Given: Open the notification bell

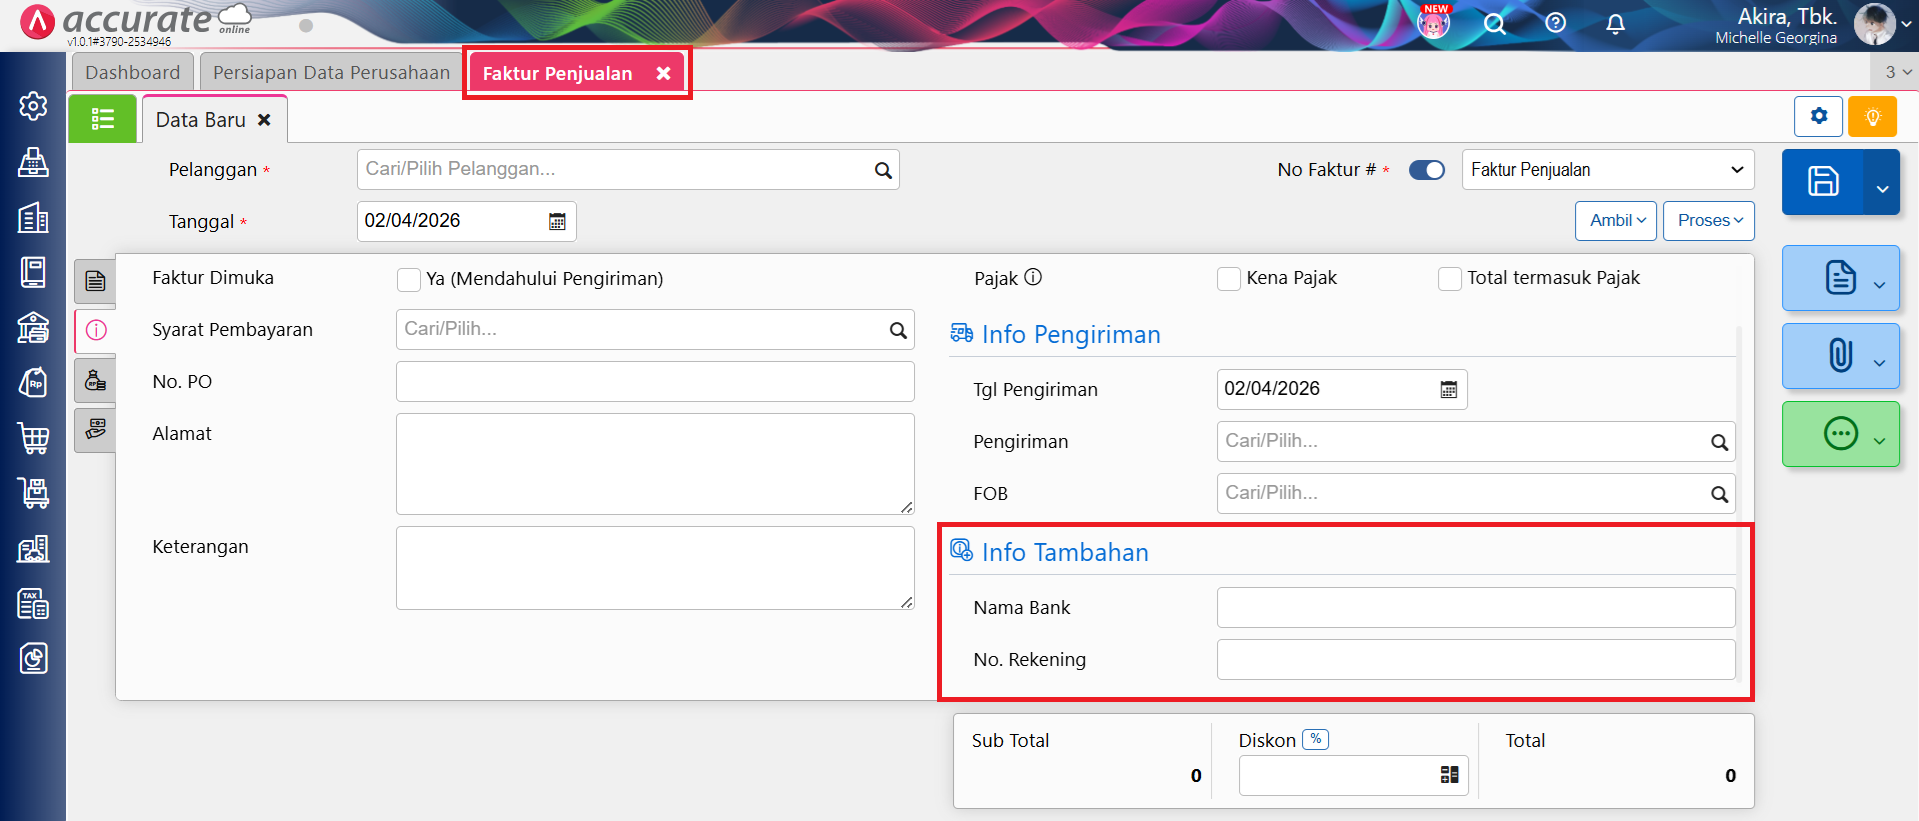Looking at the screenshot, I should click(1615, 24).
